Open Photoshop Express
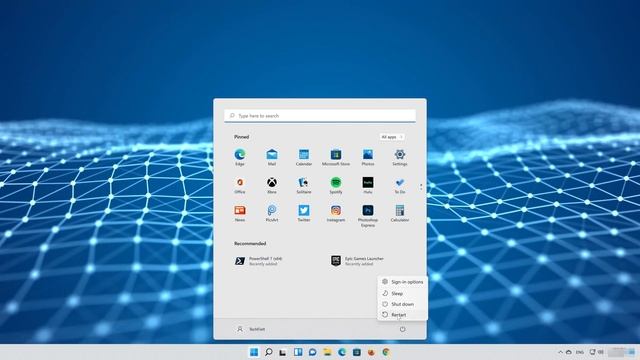The image size is (640, 360). click(x=368, y=216)
